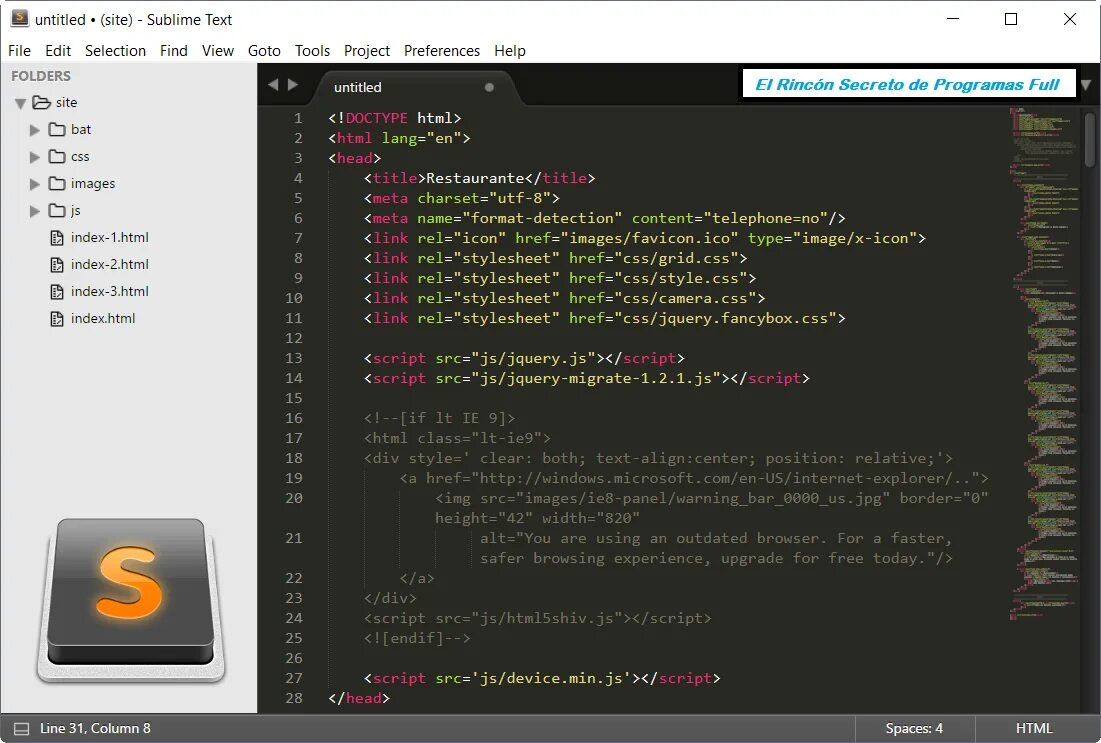This screenshot has height=743, width=1101.
Task: Open the Spaces: 4 indentation menu
Action: coord(914,728)
